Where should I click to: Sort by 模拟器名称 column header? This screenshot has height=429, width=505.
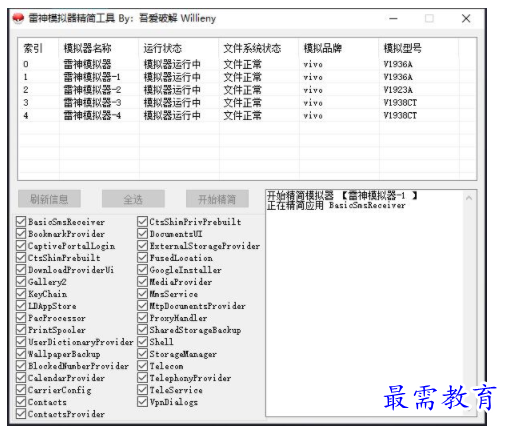click(99, 48)
